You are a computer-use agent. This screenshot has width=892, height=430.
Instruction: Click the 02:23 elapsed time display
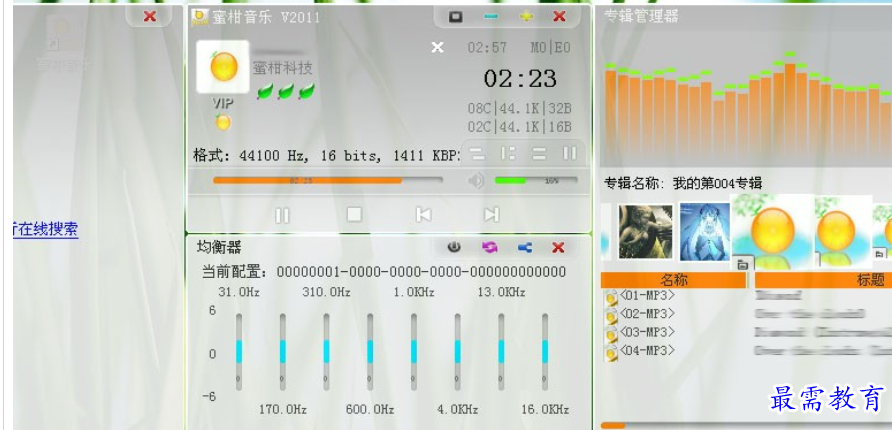click(520, 78)
